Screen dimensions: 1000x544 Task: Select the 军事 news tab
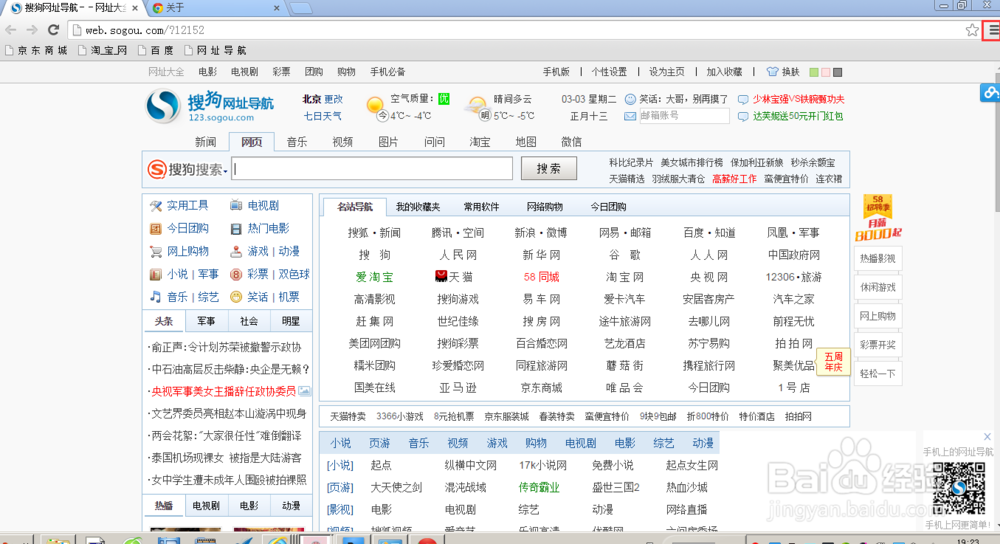click(206, 321)
